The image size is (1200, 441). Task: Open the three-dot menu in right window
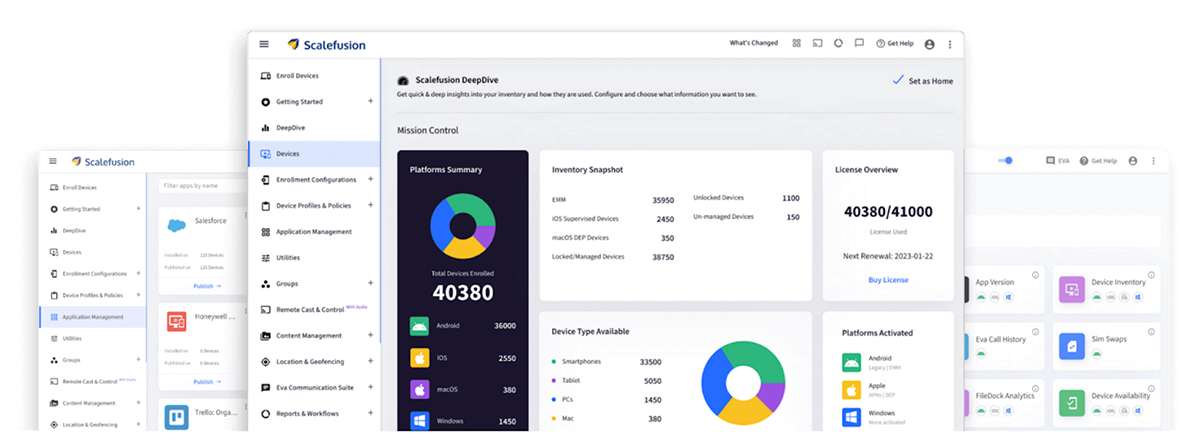click(x=1153, y=161)
